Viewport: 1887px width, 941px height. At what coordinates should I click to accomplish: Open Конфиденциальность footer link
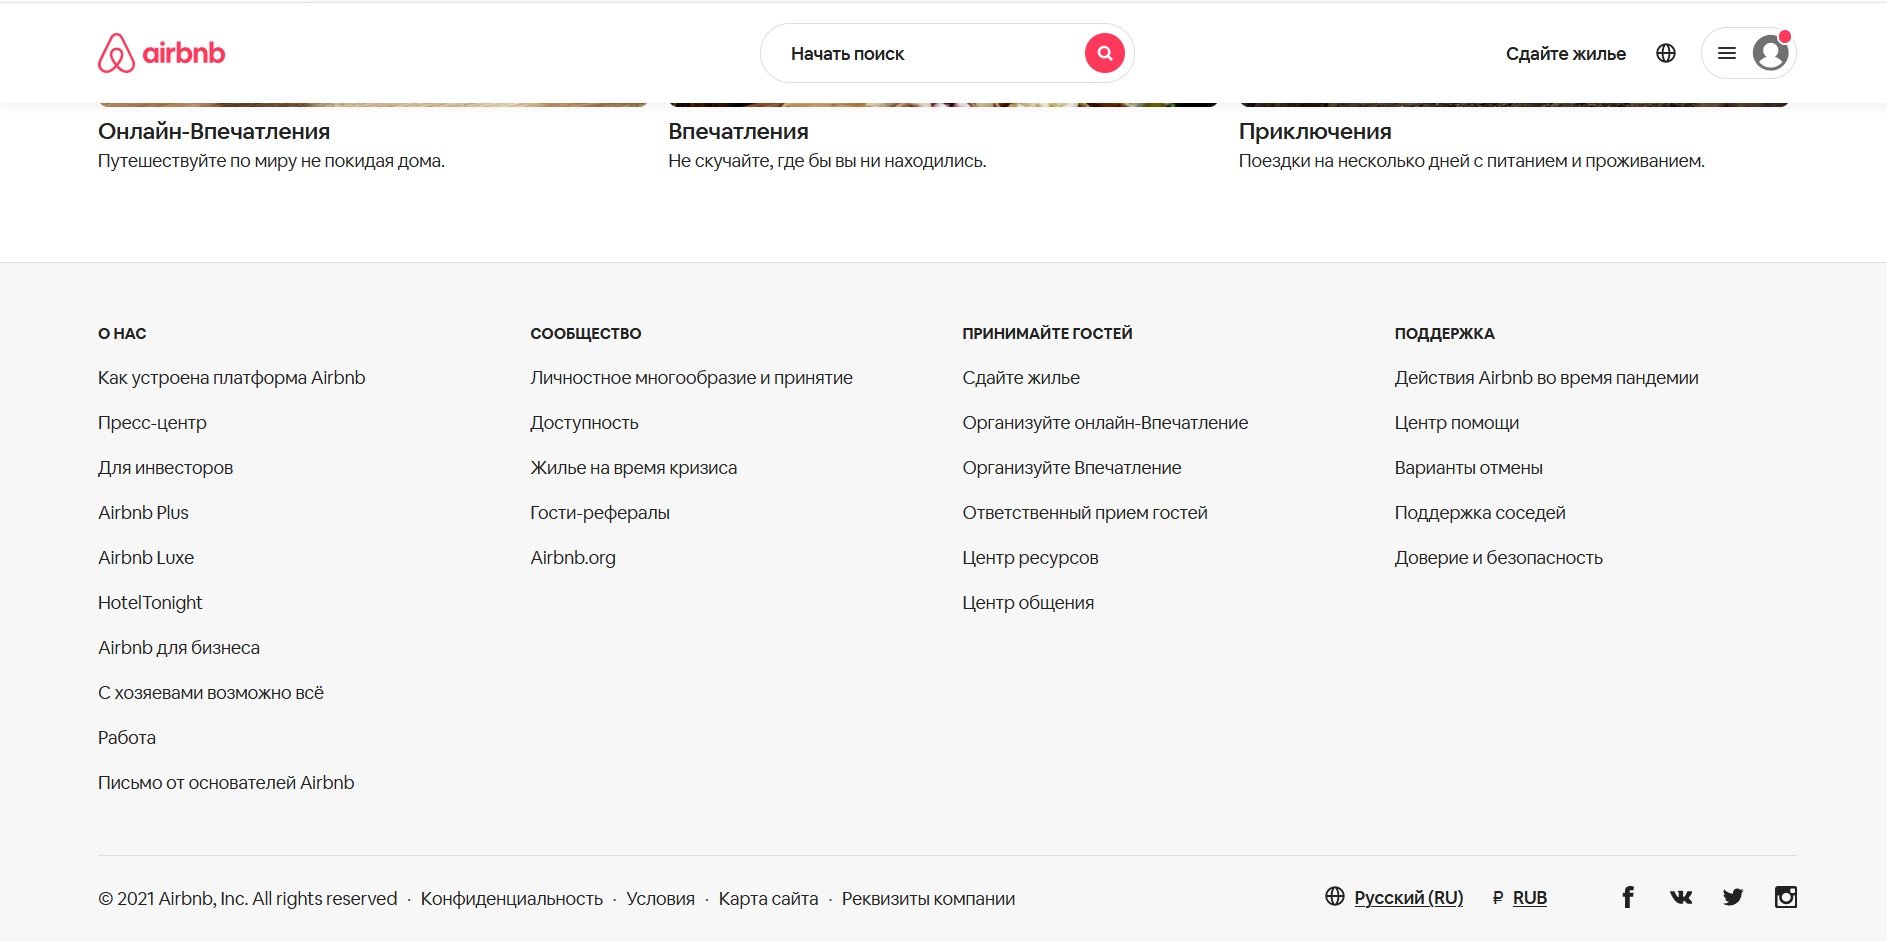coord(511,899)
